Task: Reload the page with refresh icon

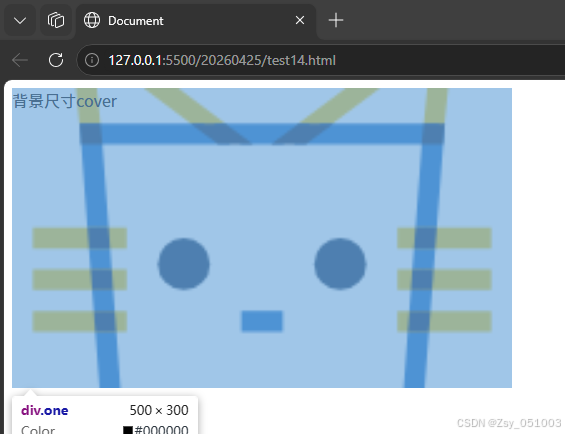Action: 56,60
